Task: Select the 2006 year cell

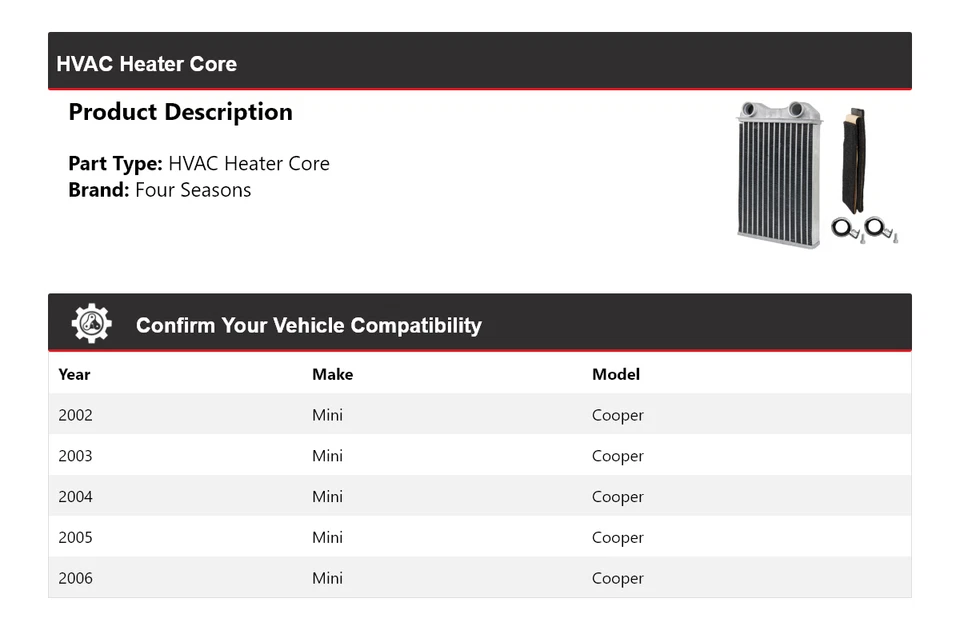Action: [75, 578]
